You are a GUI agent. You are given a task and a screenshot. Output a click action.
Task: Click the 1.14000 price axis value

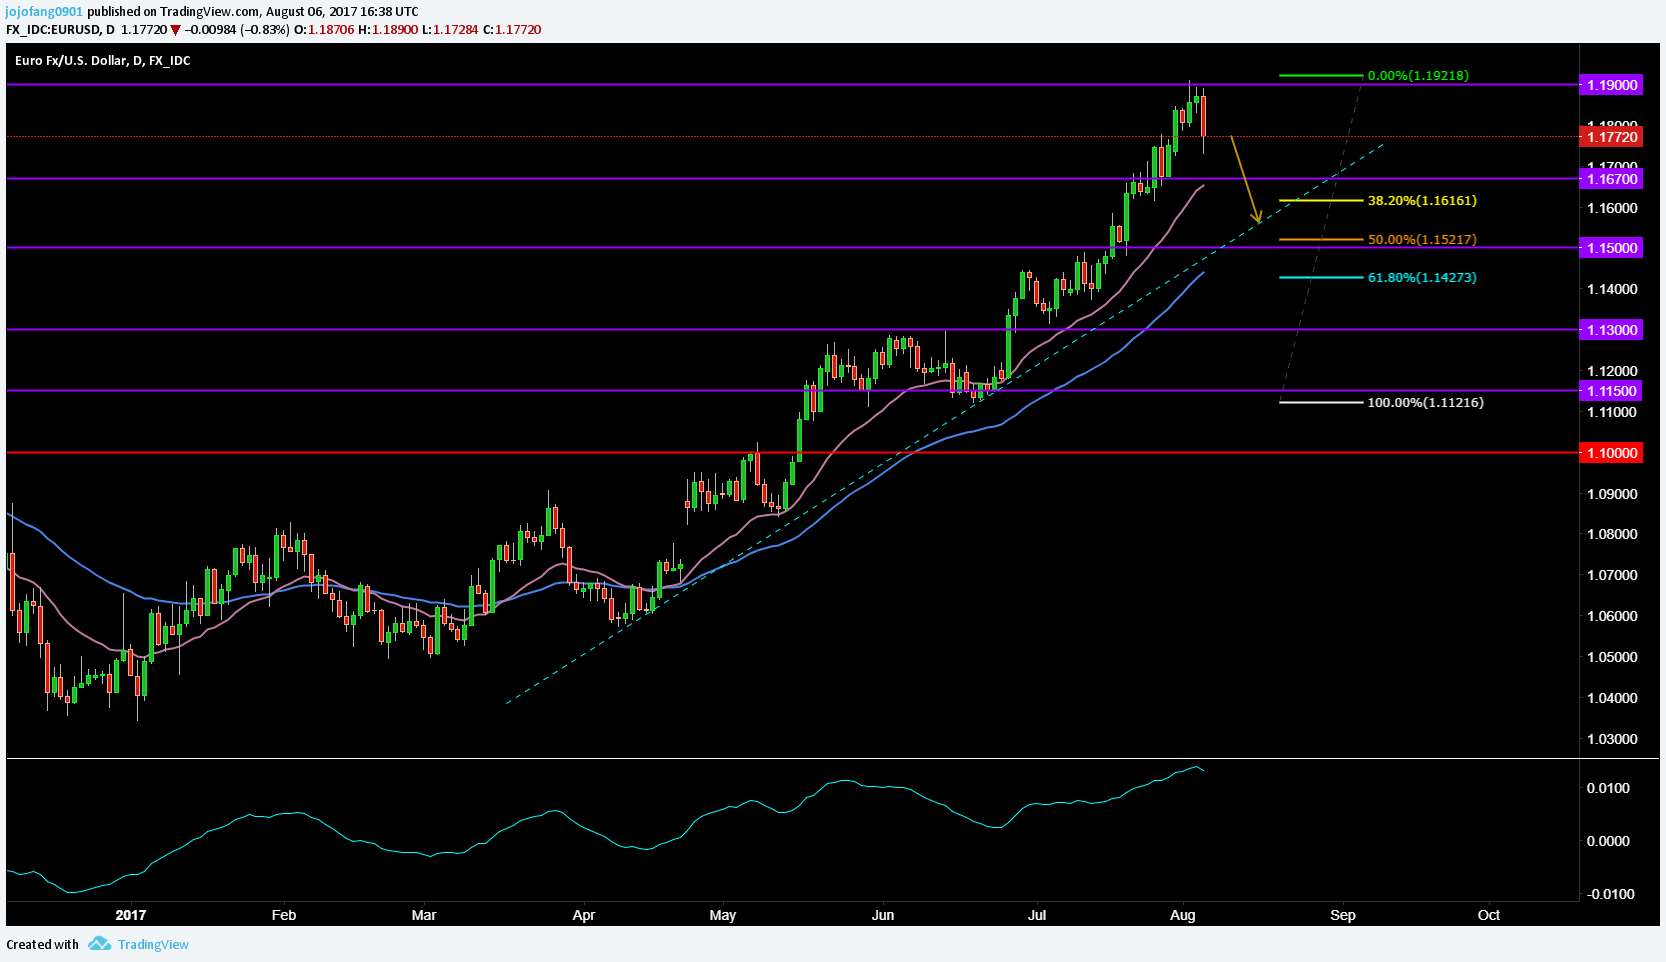point(1612,290)
